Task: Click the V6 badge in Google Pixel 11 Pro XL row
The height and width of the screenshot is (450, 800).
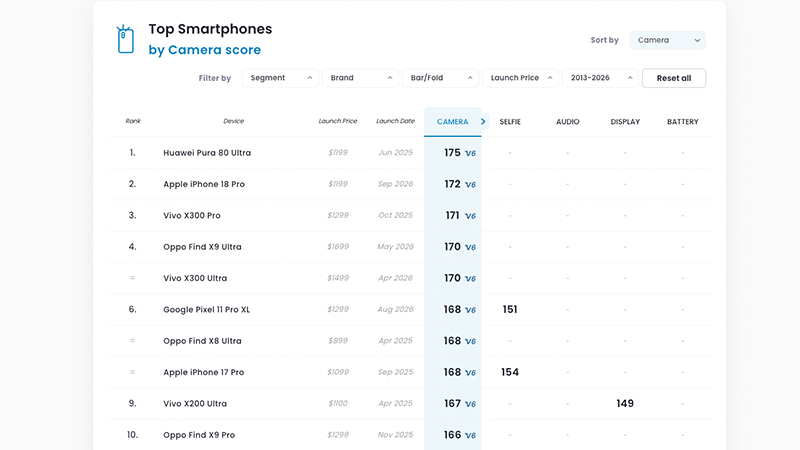Action: 470,310
